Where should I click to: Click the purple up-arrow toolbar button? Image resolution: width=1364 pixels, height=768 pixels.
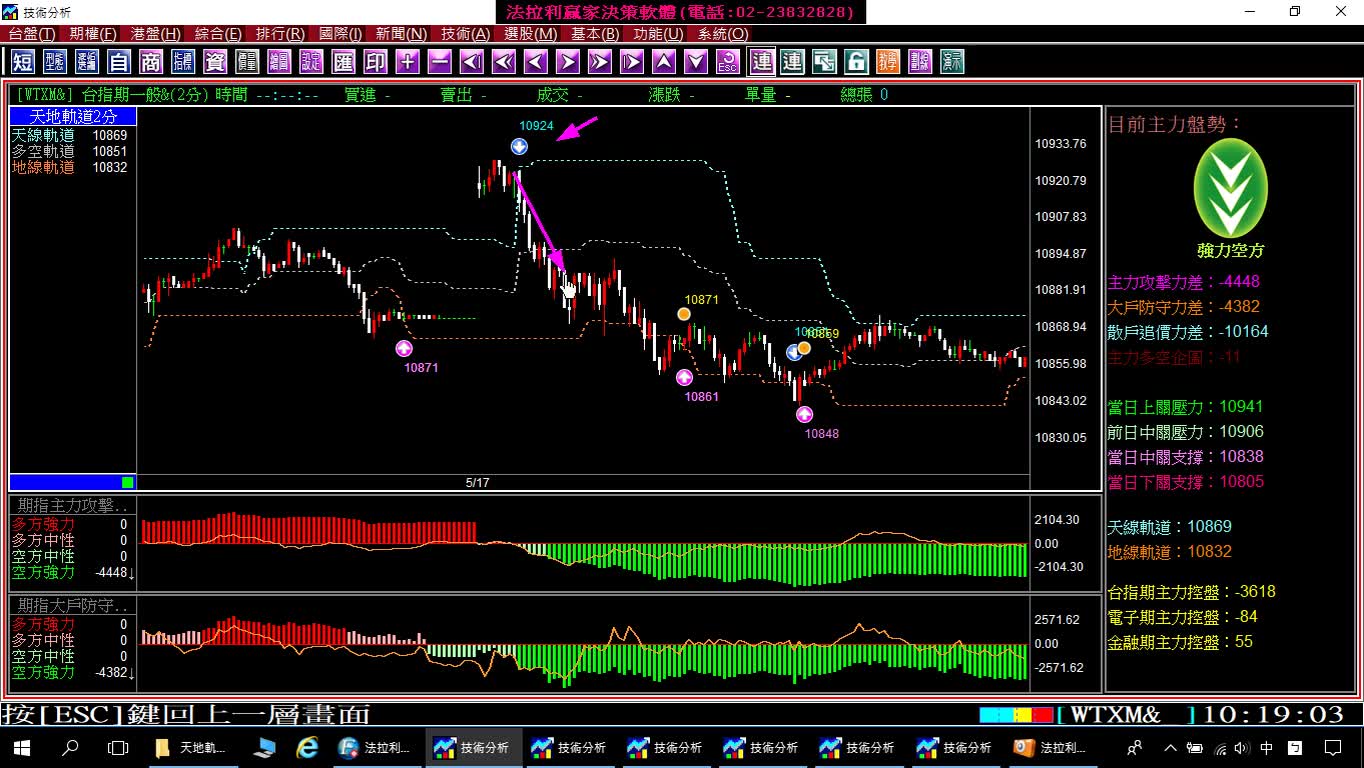(664, 62)
